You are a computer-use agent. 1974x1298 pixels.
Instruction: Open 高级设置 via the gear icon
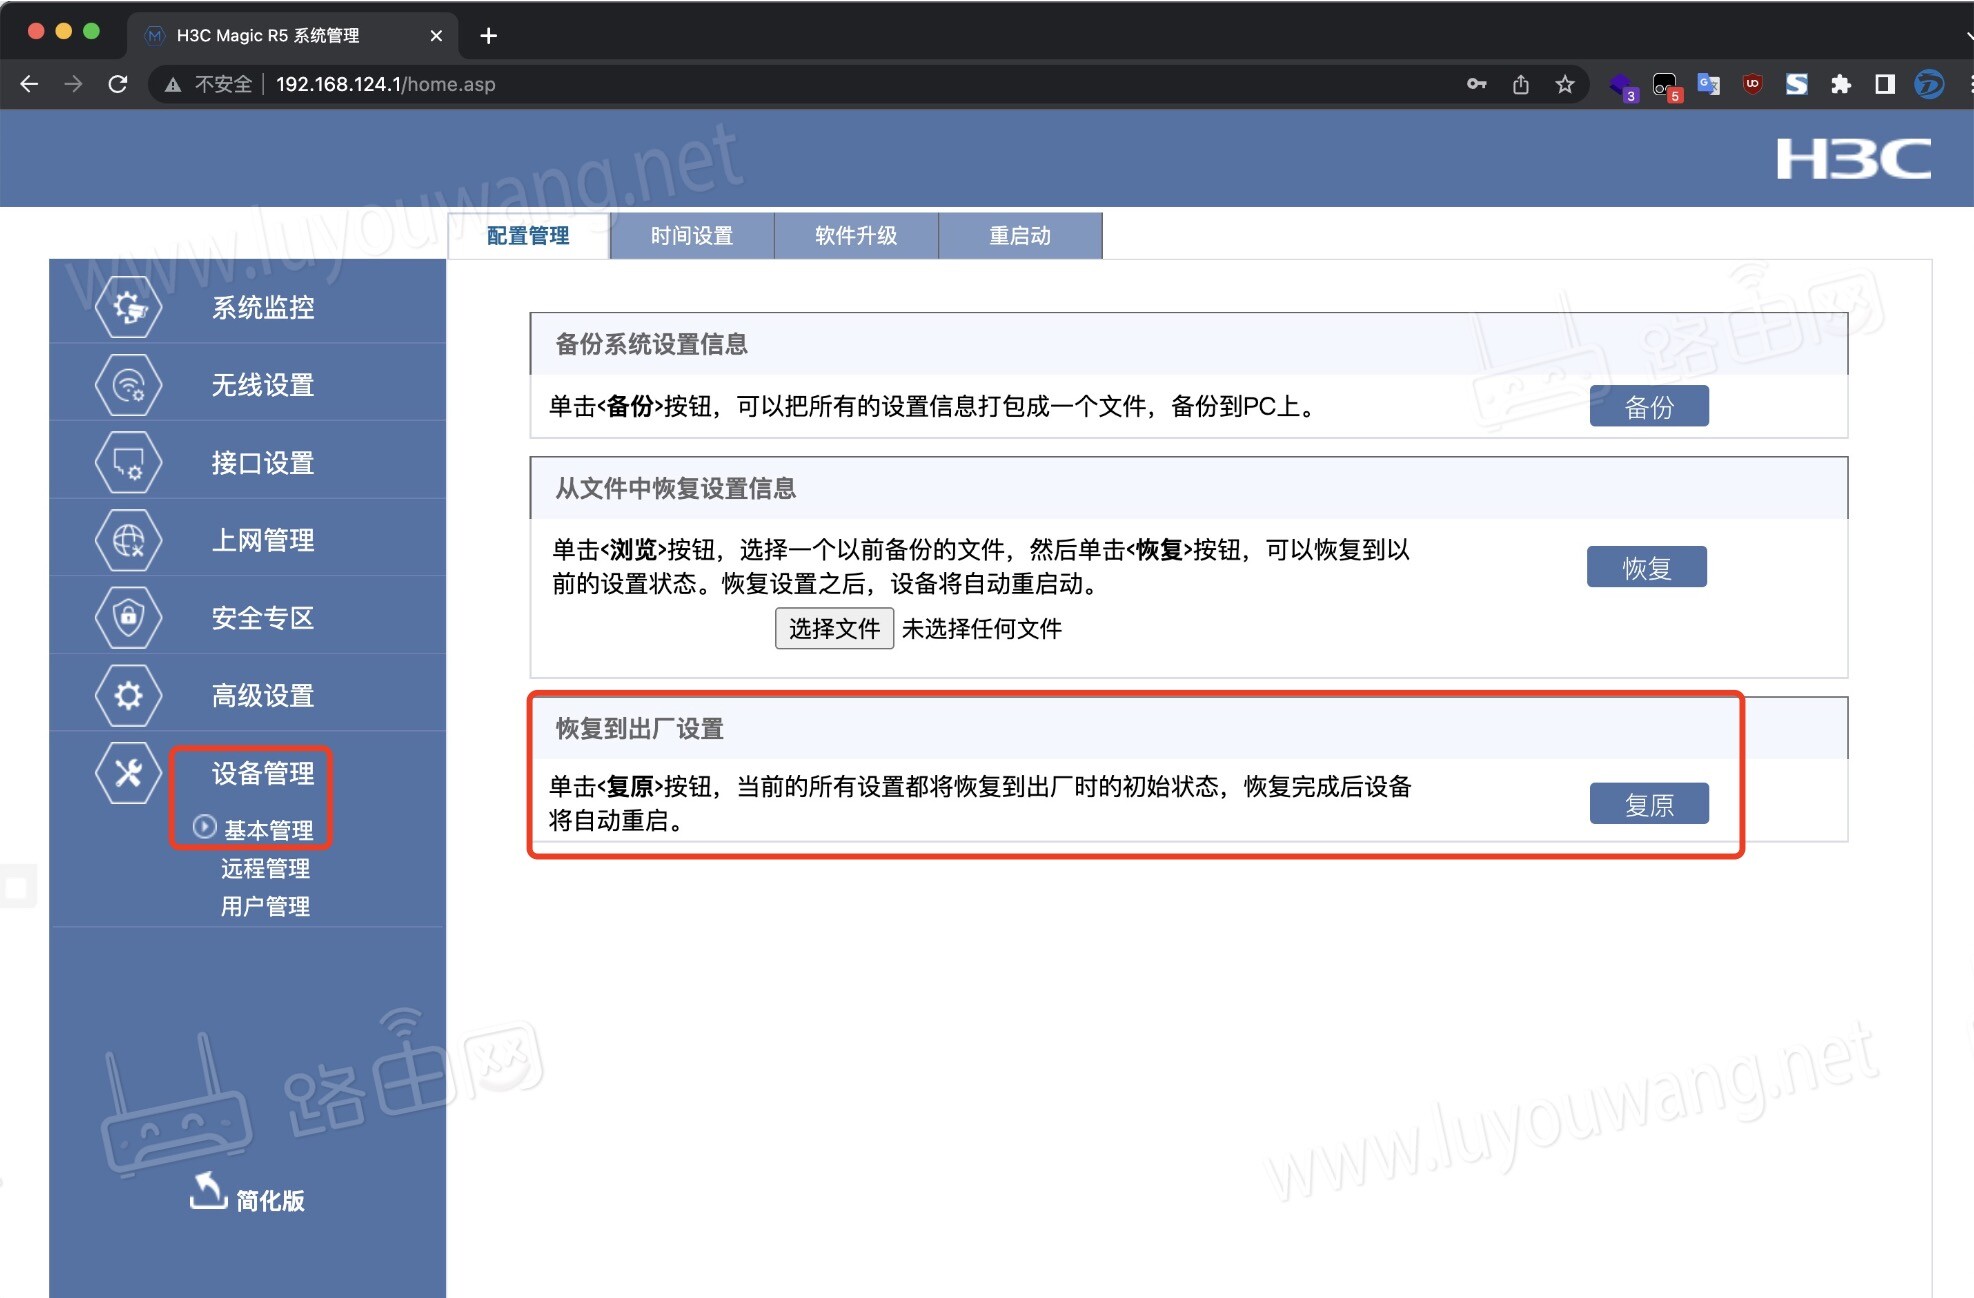(x=128, y=695)
